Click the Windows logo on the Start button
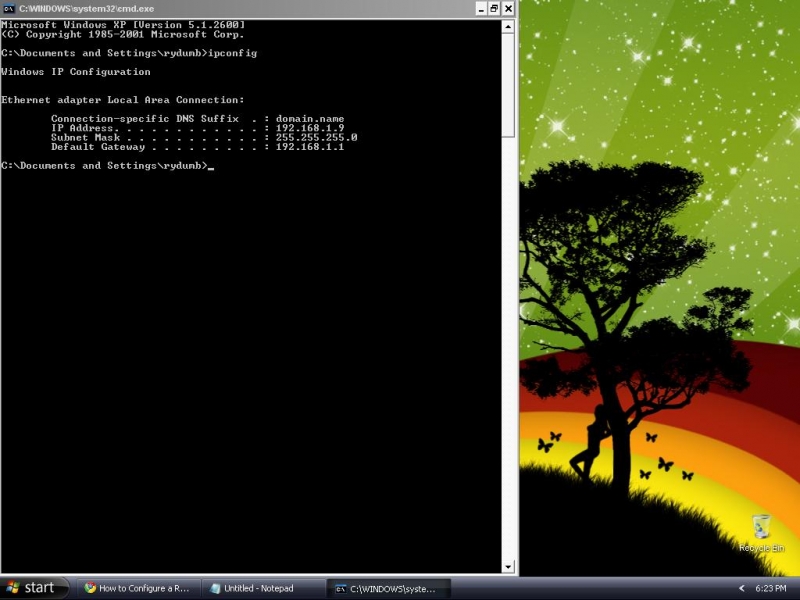The width and height of the screenshot is (800, 600). 13,588
